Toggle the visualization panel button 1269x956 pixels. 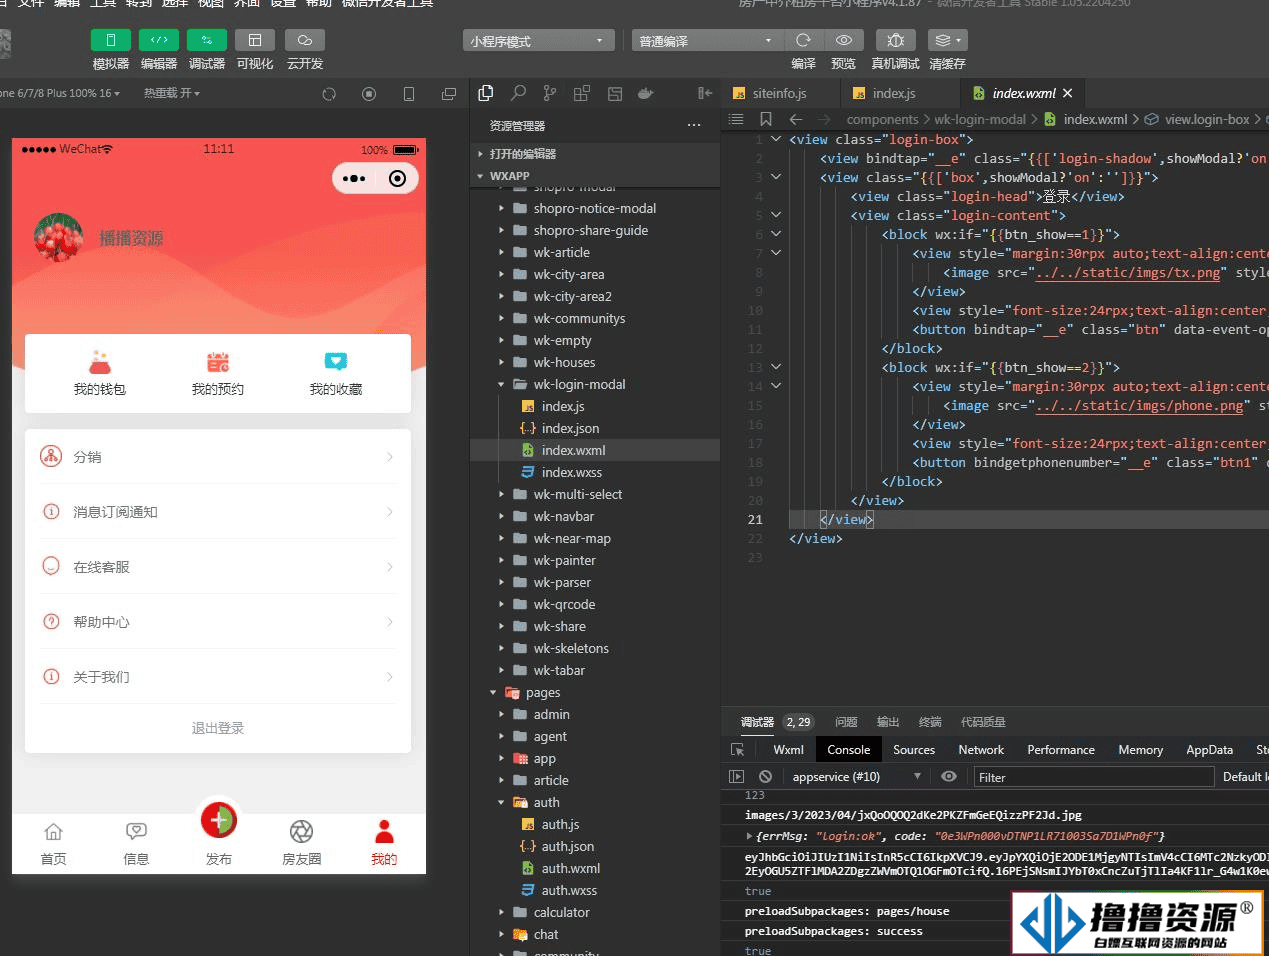click(x=254, y=40)
